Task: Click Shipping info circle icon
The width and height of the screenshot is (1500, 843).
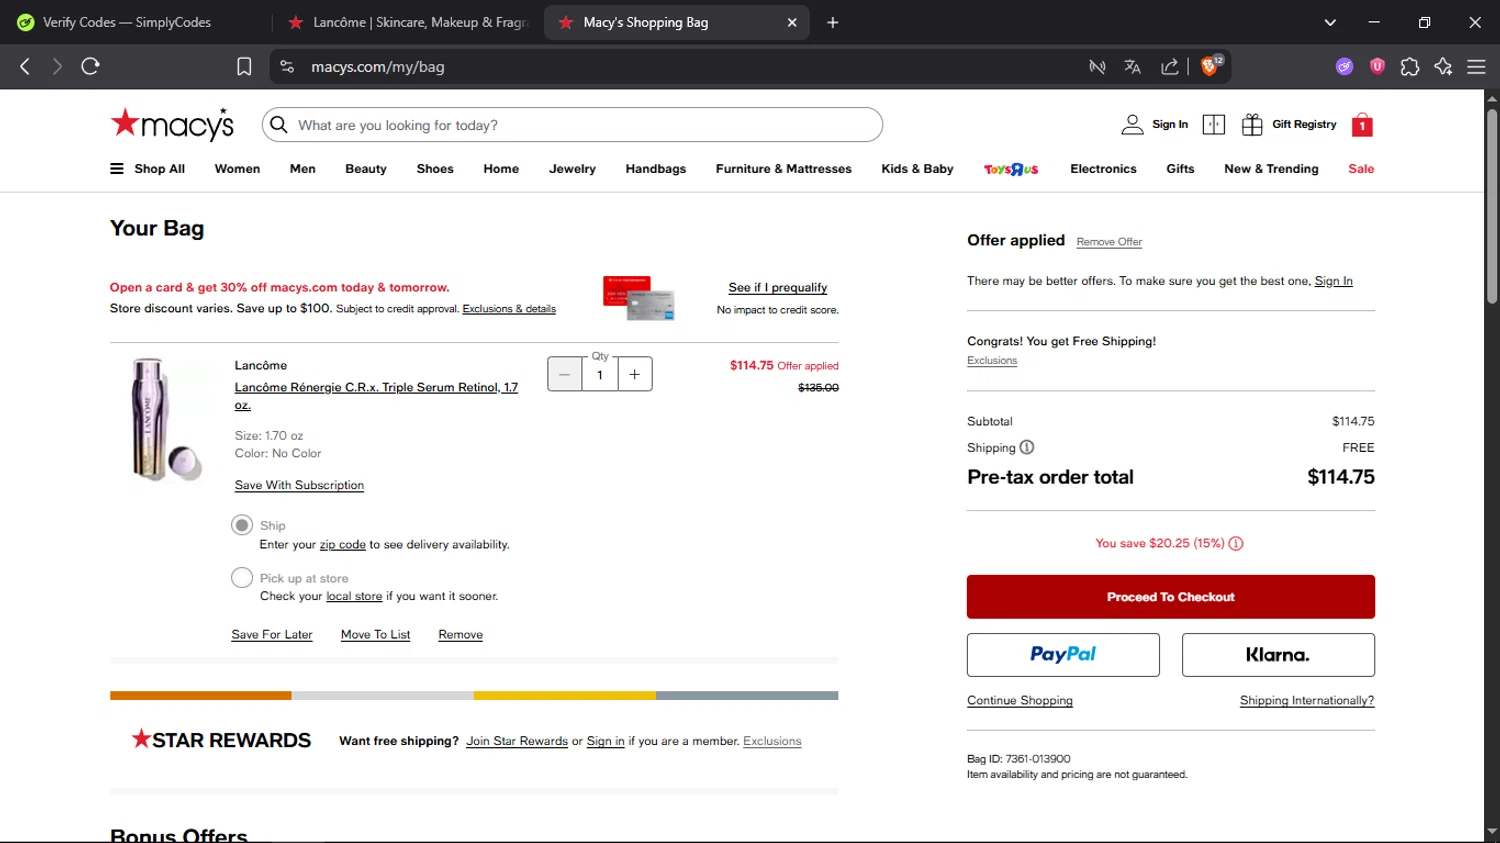Action: [1027, 448]
